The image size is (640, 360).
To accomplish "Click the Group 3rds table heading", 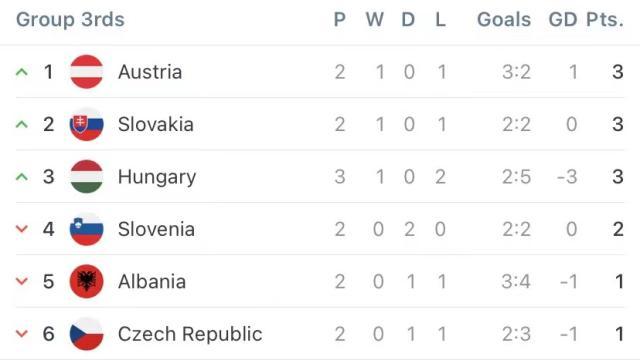I will (70, 20).
